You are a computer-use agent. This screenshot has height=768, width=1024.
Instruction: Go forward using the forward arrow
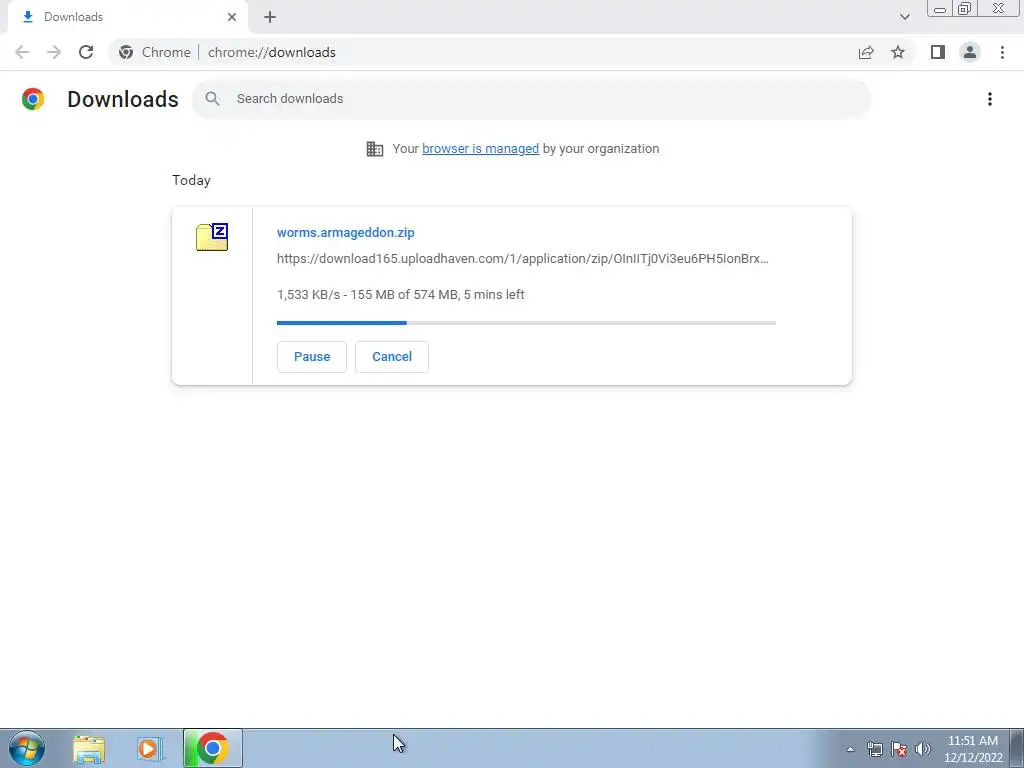click(54, 52)
